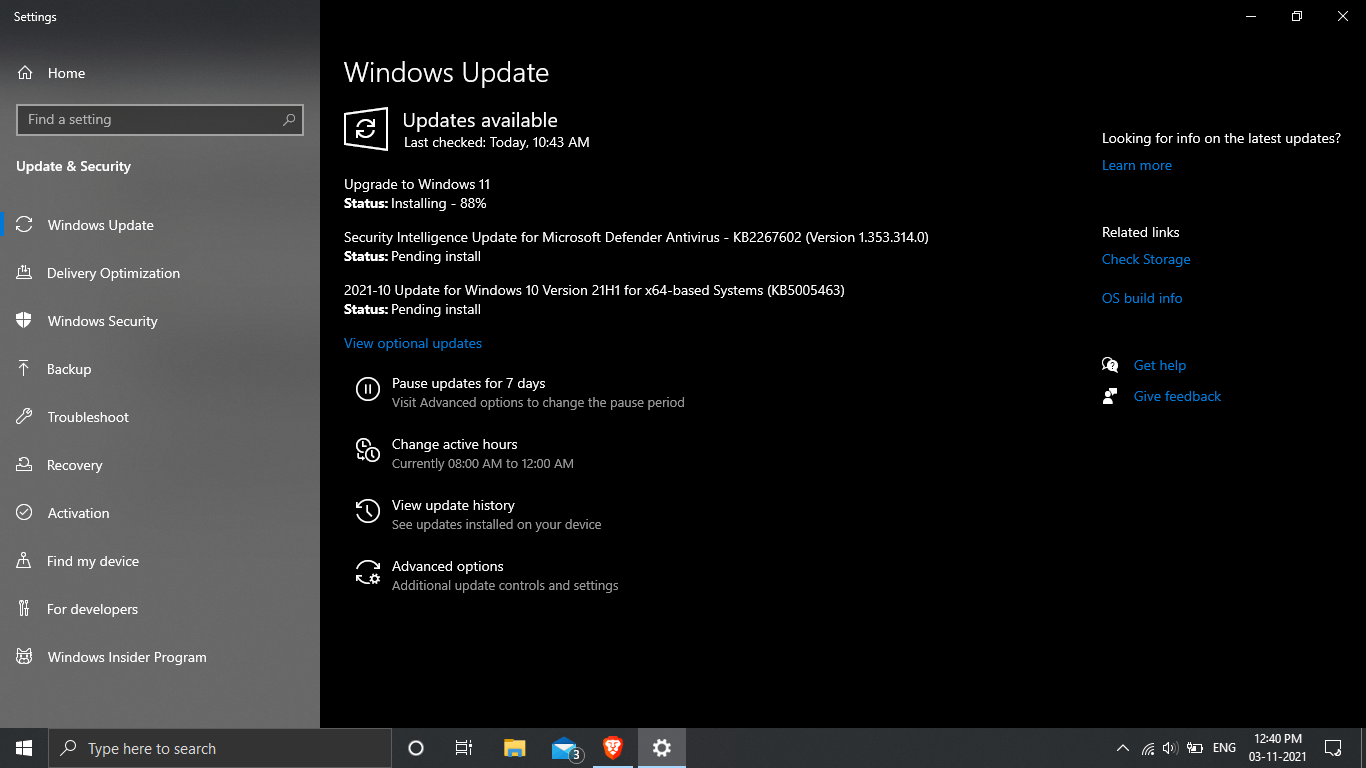
Task: Launch Brave browser from the taskbar
Action: point(612,748)
